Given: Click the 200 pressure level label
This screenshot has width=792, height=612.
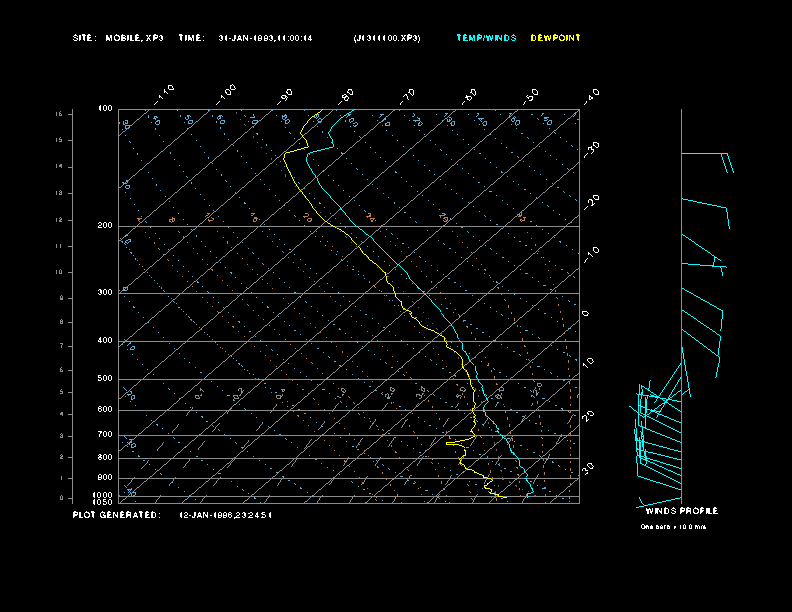Looking at the screenshot, I should [105, 226].
